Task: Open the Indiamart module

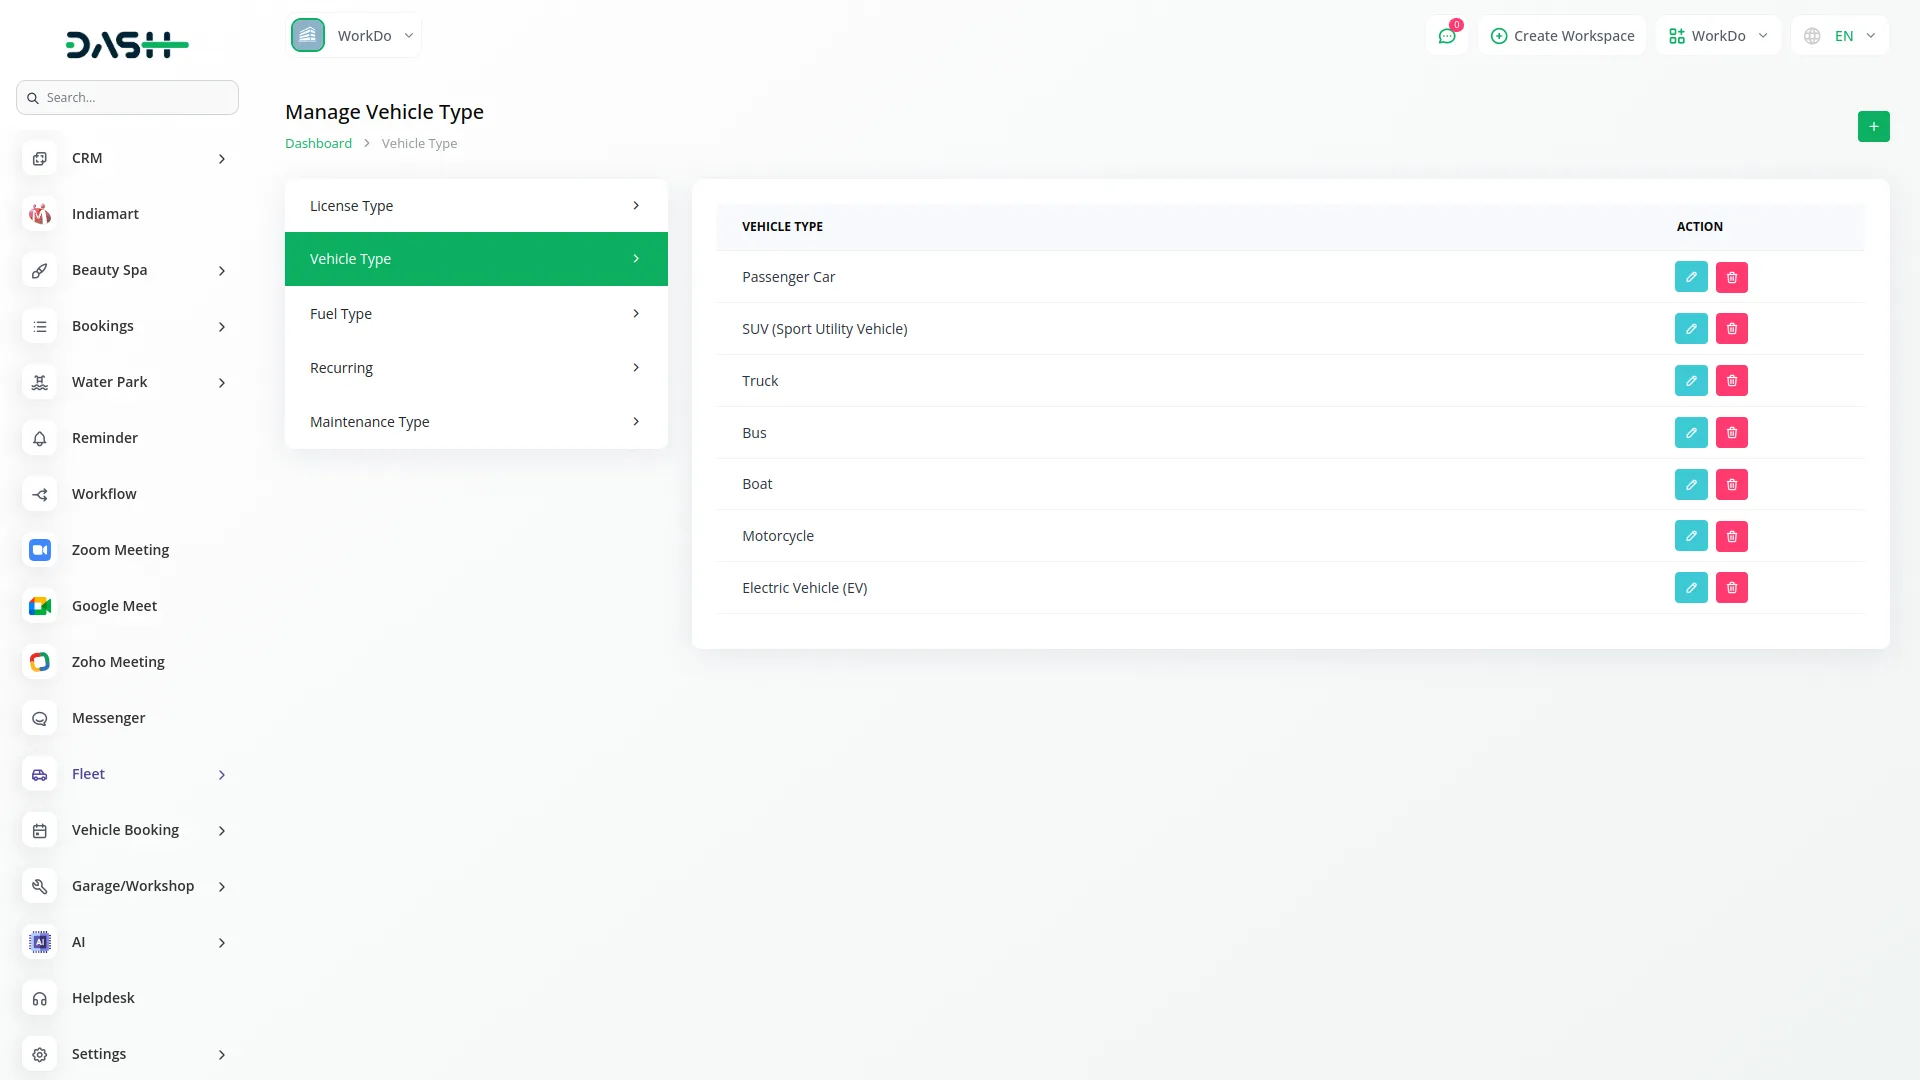Action: 105,214
